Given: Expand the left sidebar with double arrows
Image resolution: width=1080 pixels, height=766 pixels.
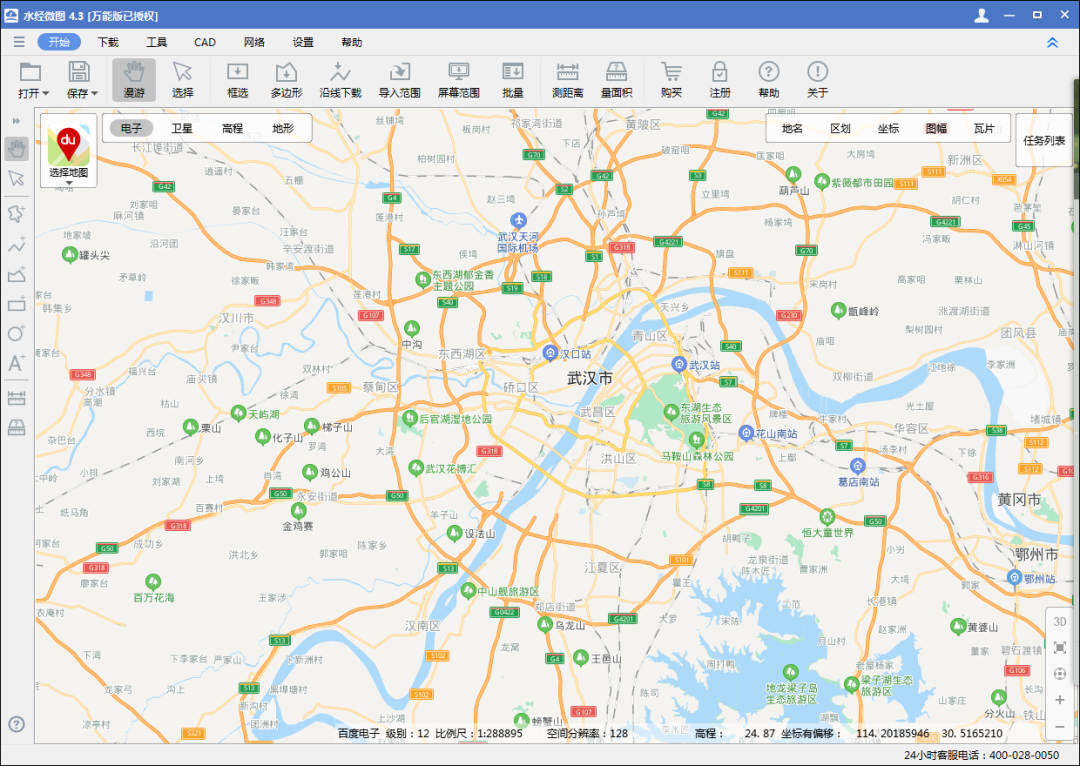Looking at the screenshot, I should tap(17, 121).
